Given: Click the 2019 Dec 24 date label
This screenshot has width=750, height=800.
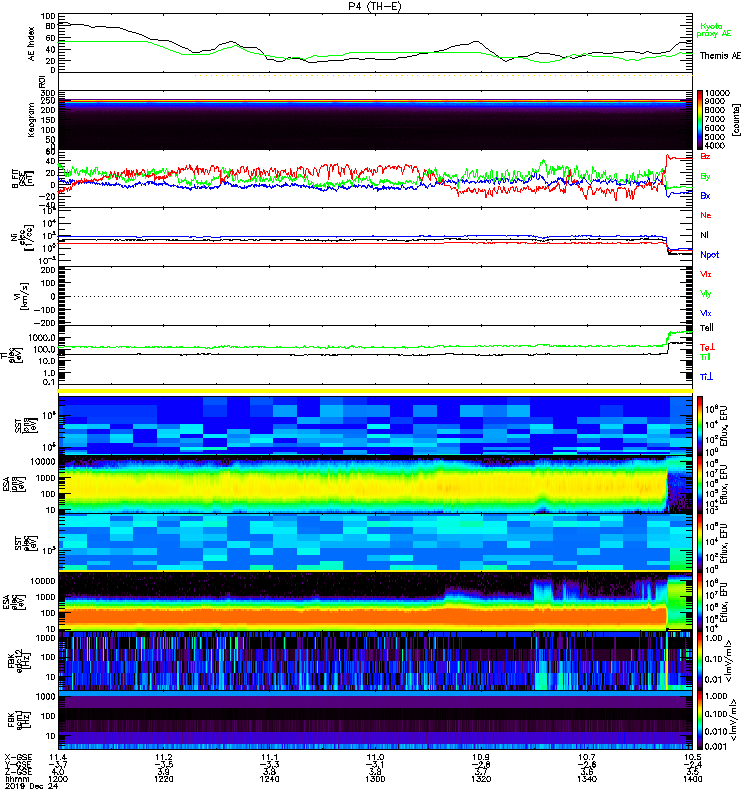Looking at the screenshot, I should pos(32,786).
